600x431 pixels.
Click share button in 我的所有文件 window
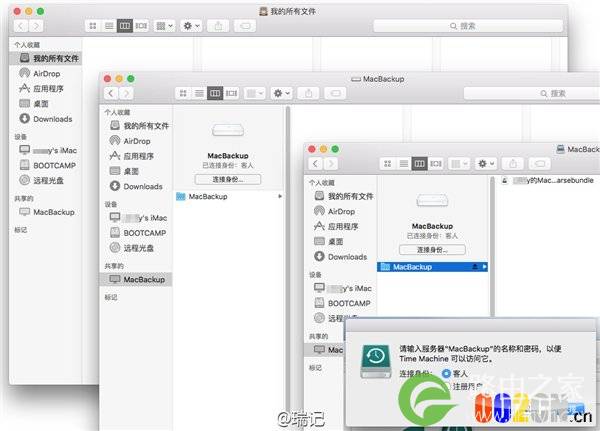tap(218, 26)
